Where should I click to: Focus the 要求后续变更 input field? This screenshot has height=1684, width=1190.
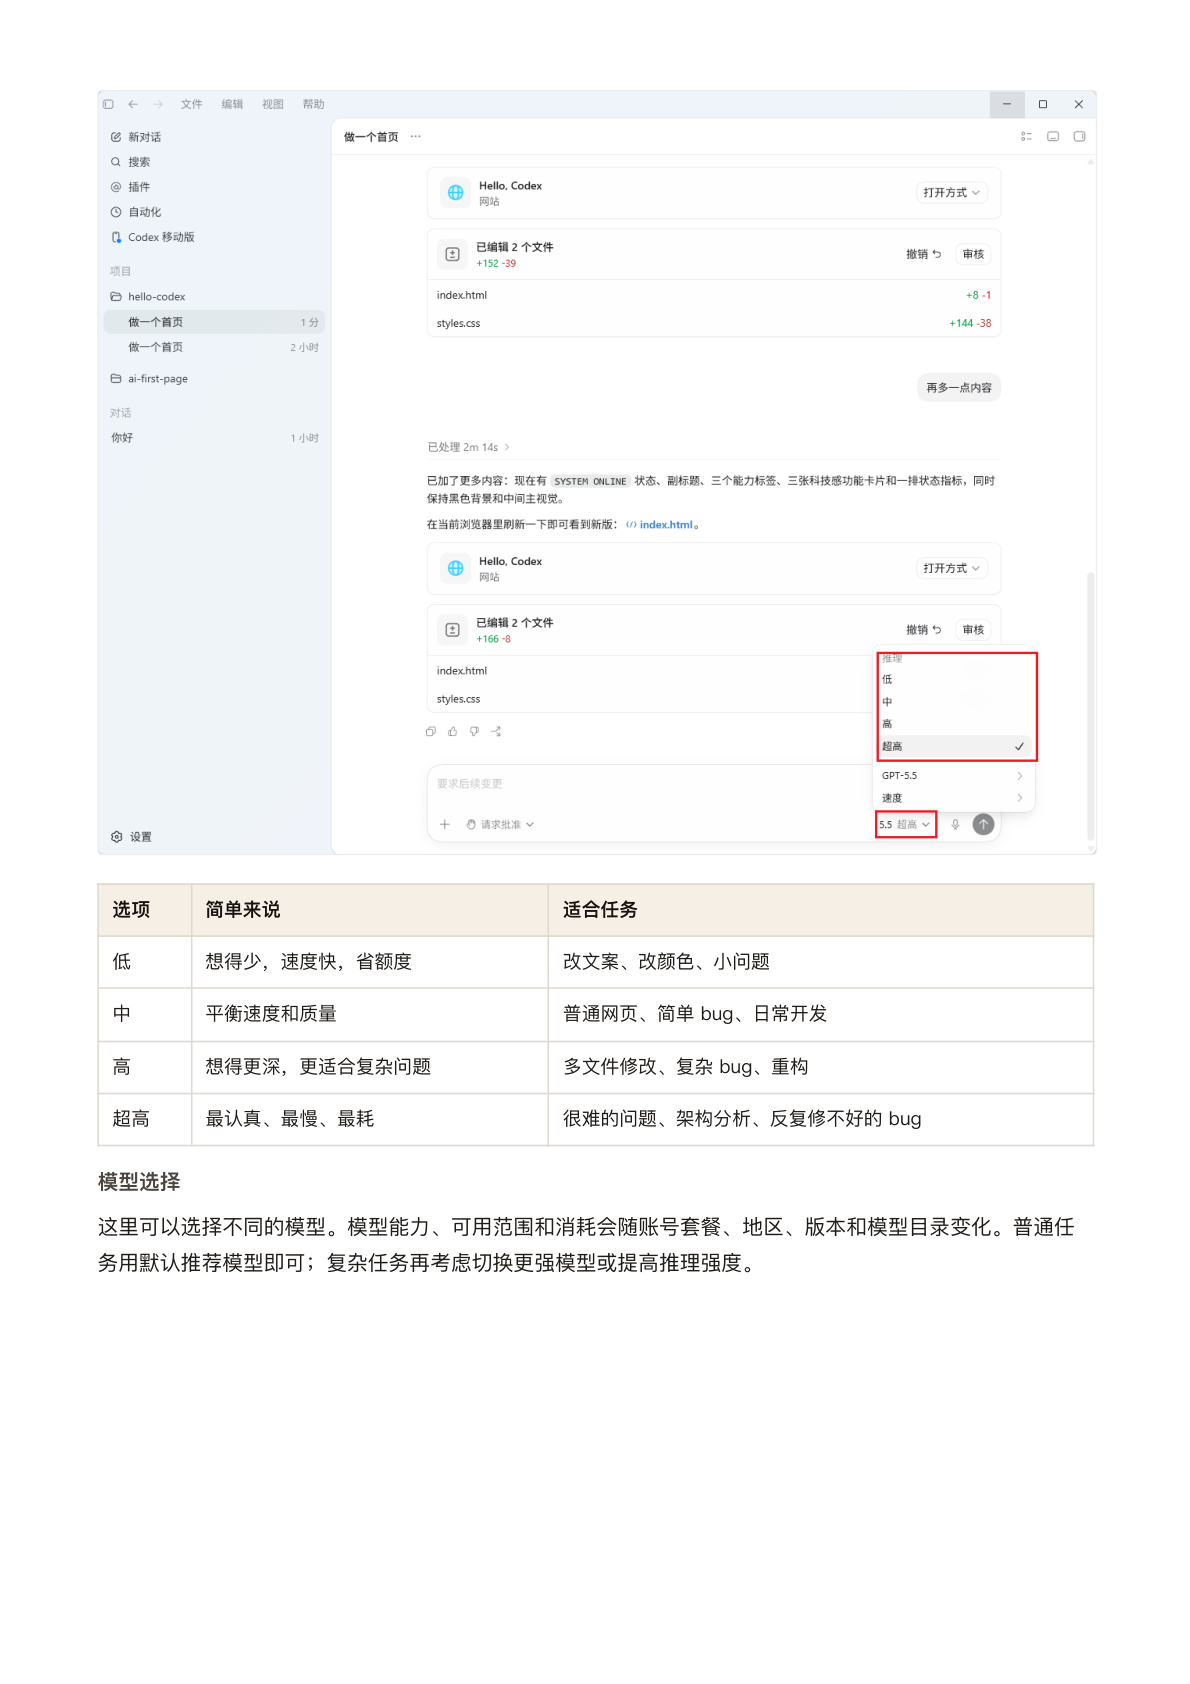click(650, 784)
